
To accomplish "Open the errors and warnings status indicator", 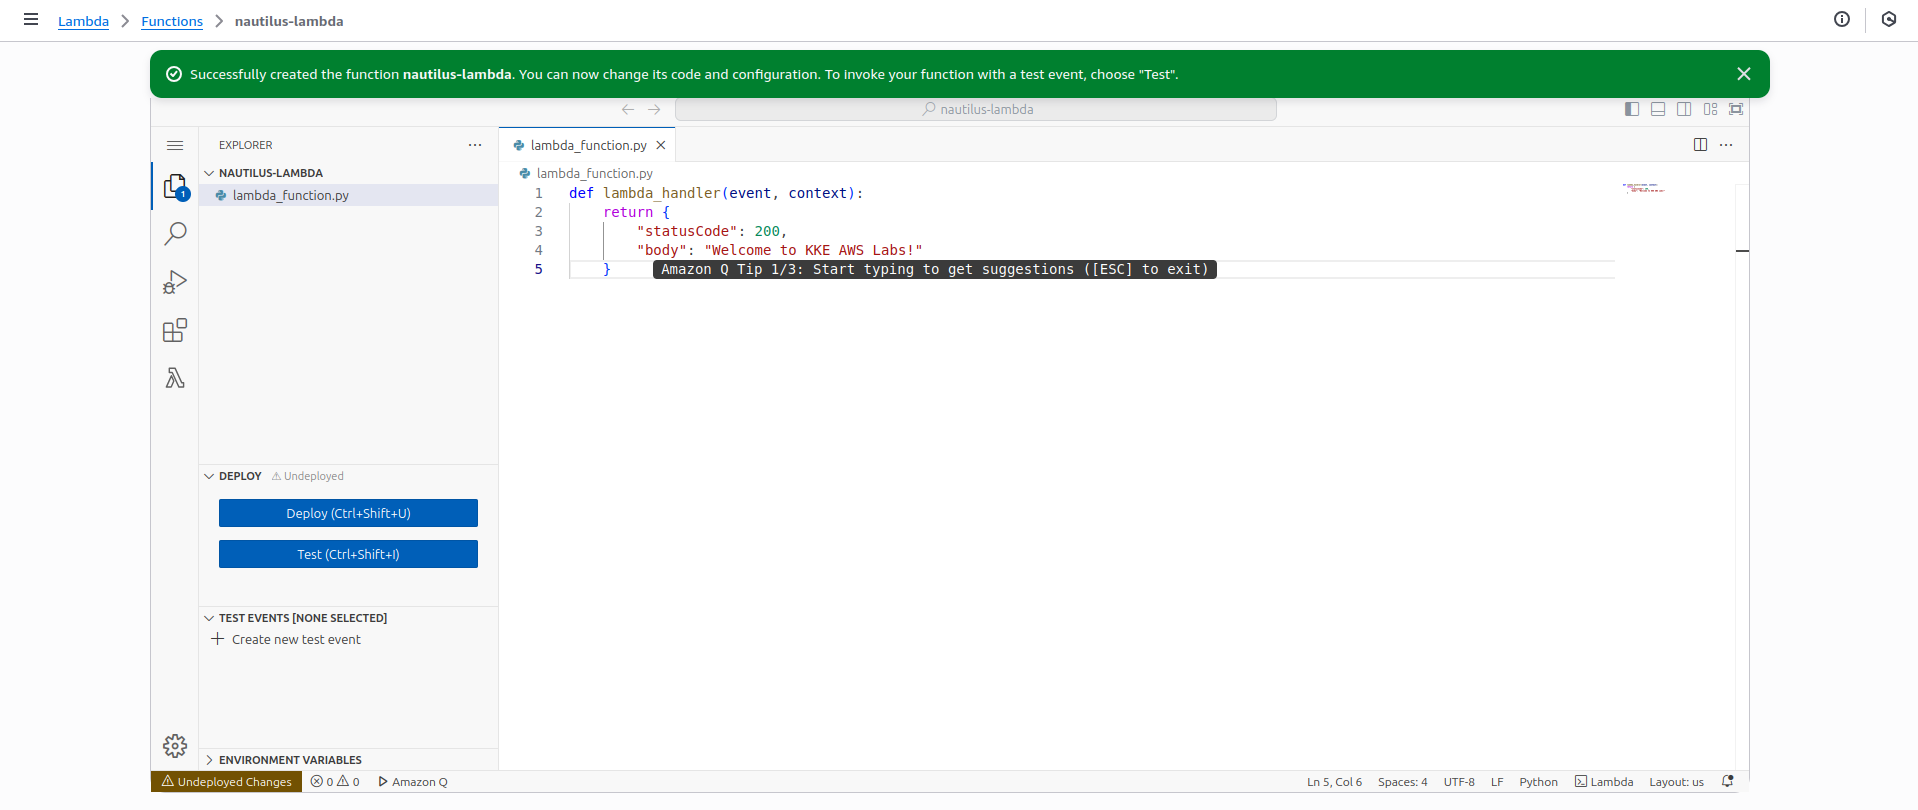I will (x=335, y=782).
